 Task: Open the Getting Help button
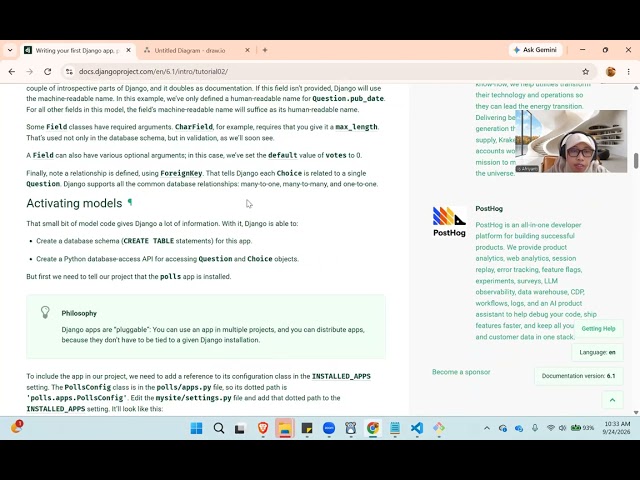[598, 329]
